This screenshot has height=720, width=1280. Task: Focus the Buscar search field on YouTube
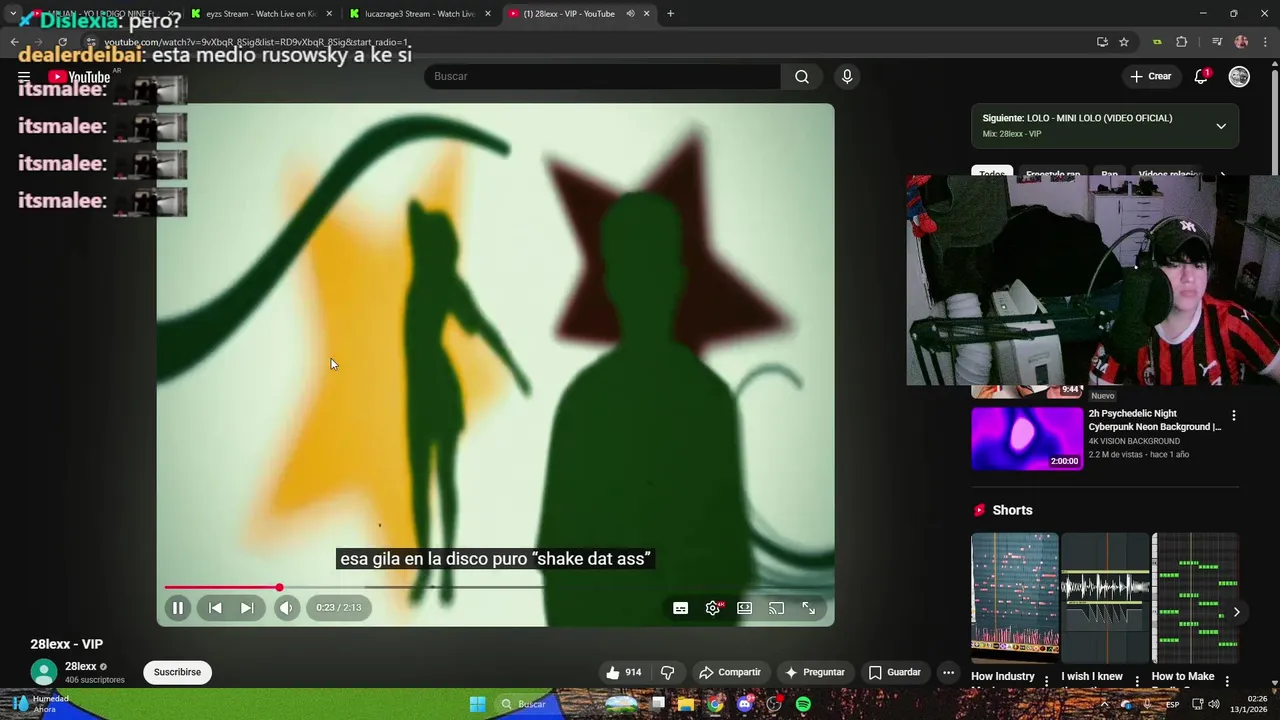pos(602,76)
